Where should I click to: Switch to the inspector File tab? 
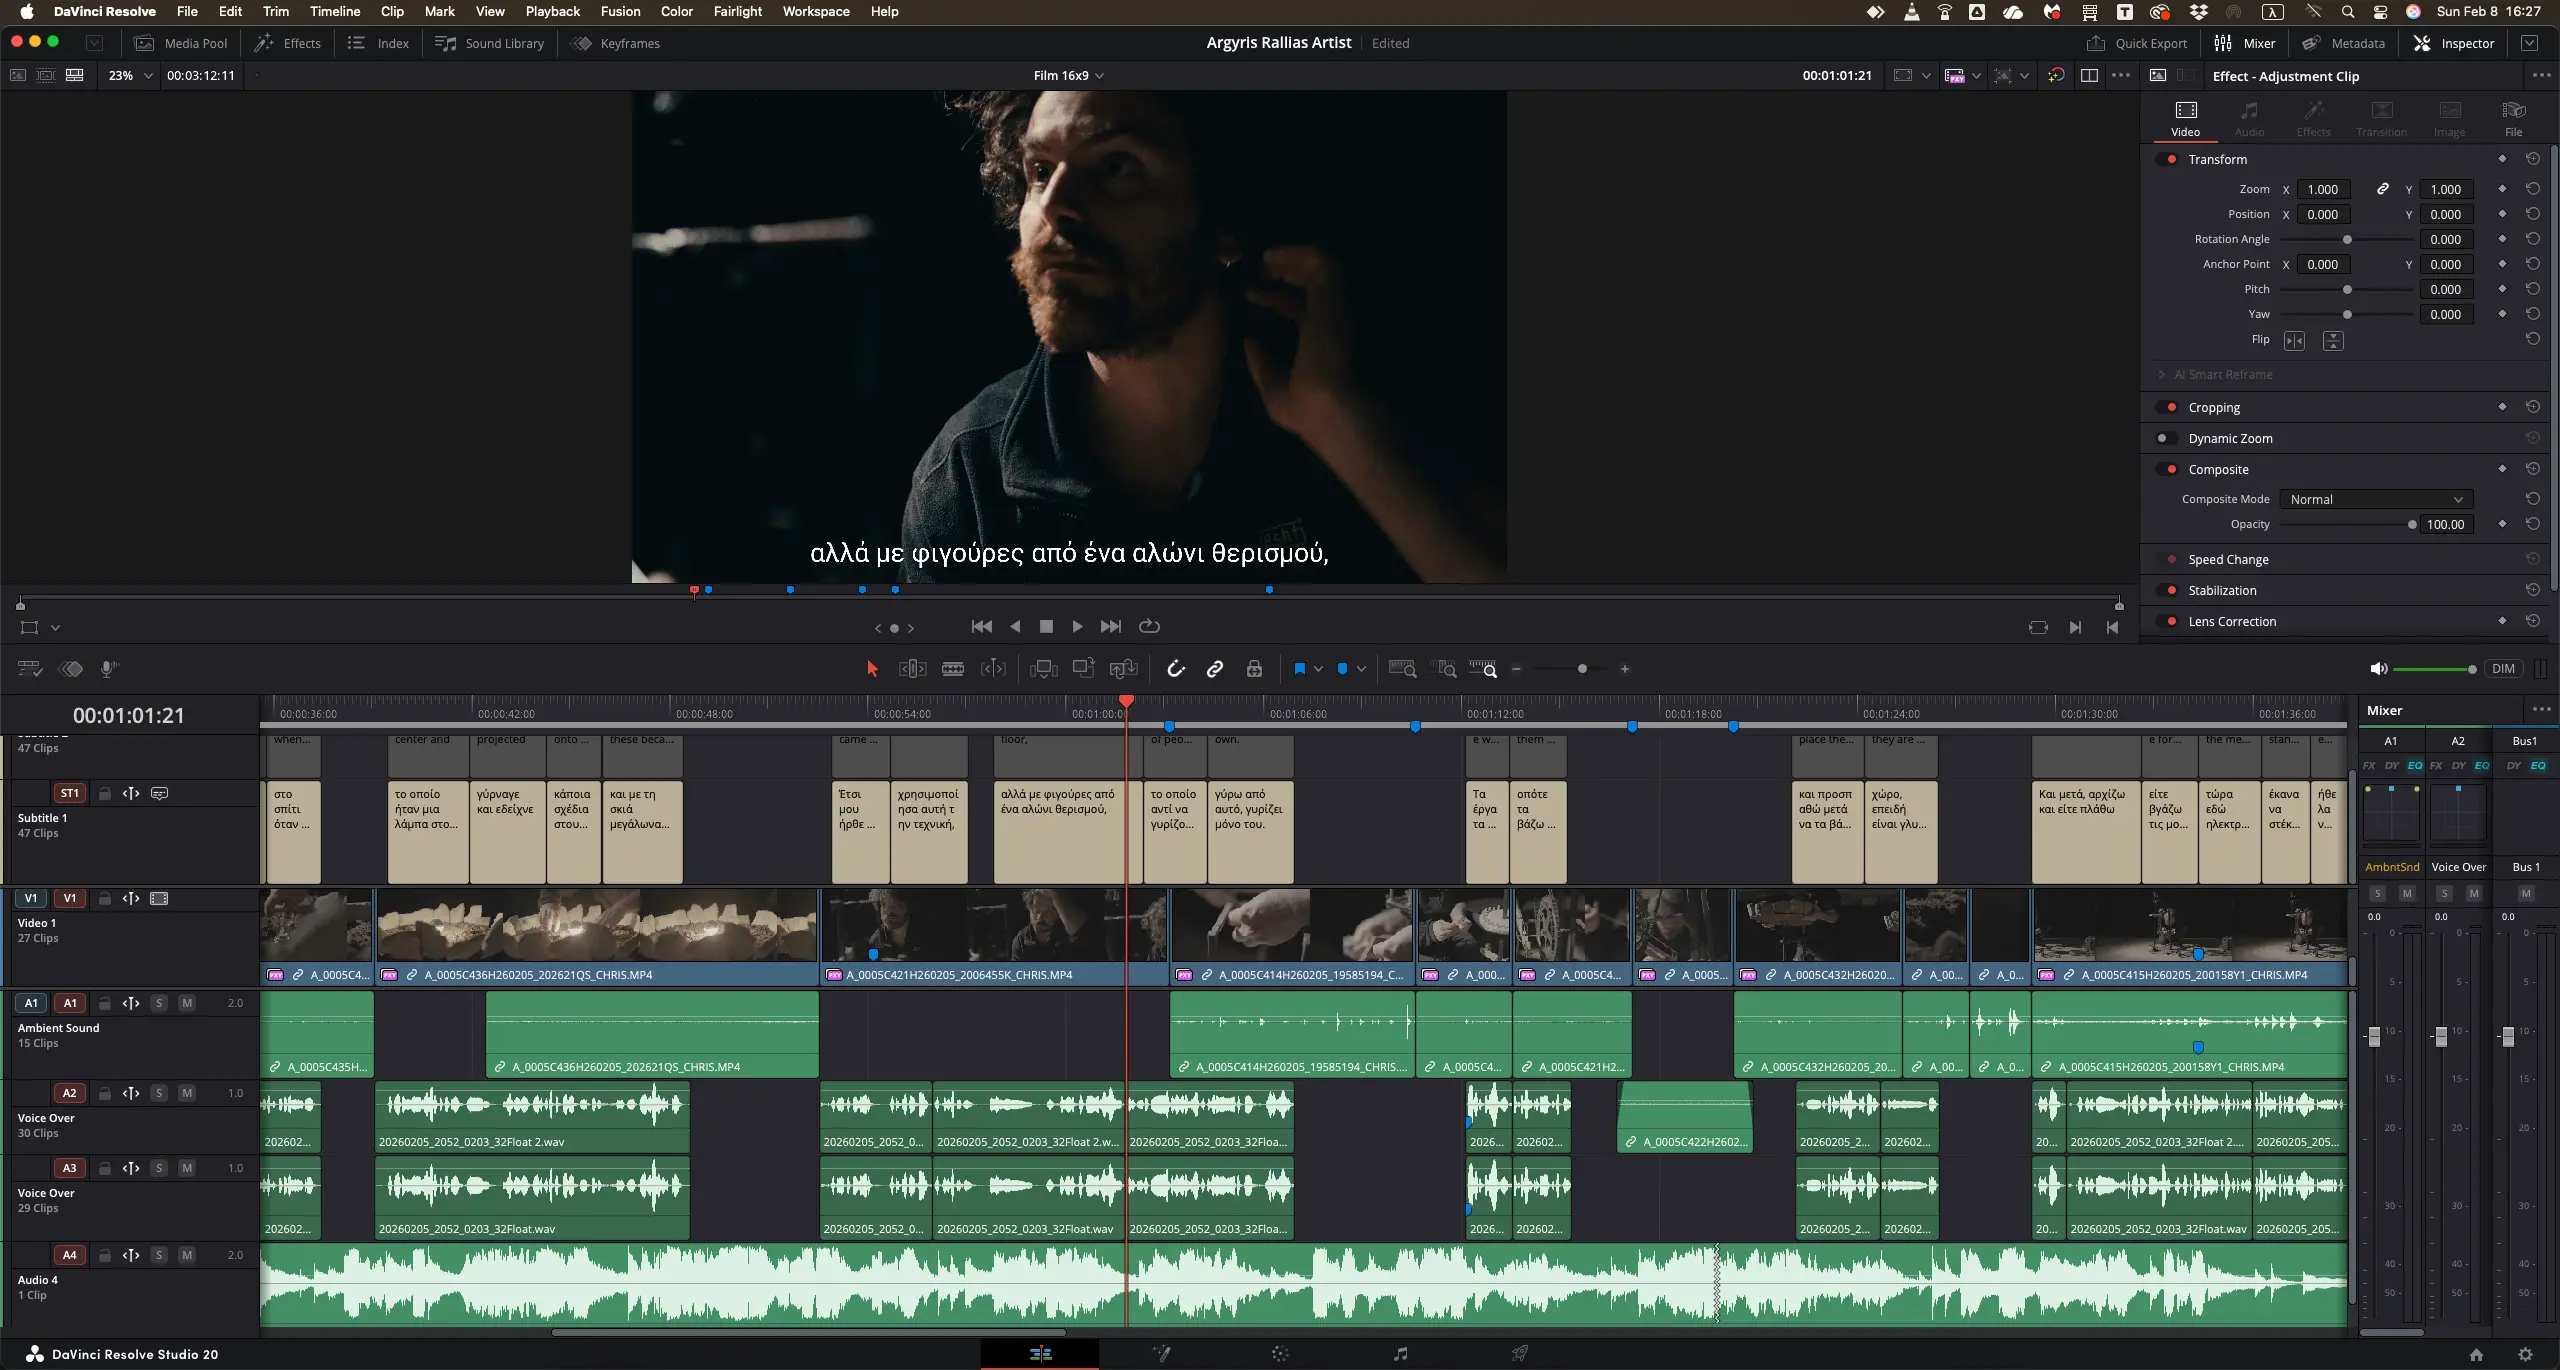pyautogui.click(x=2513, y=117)
